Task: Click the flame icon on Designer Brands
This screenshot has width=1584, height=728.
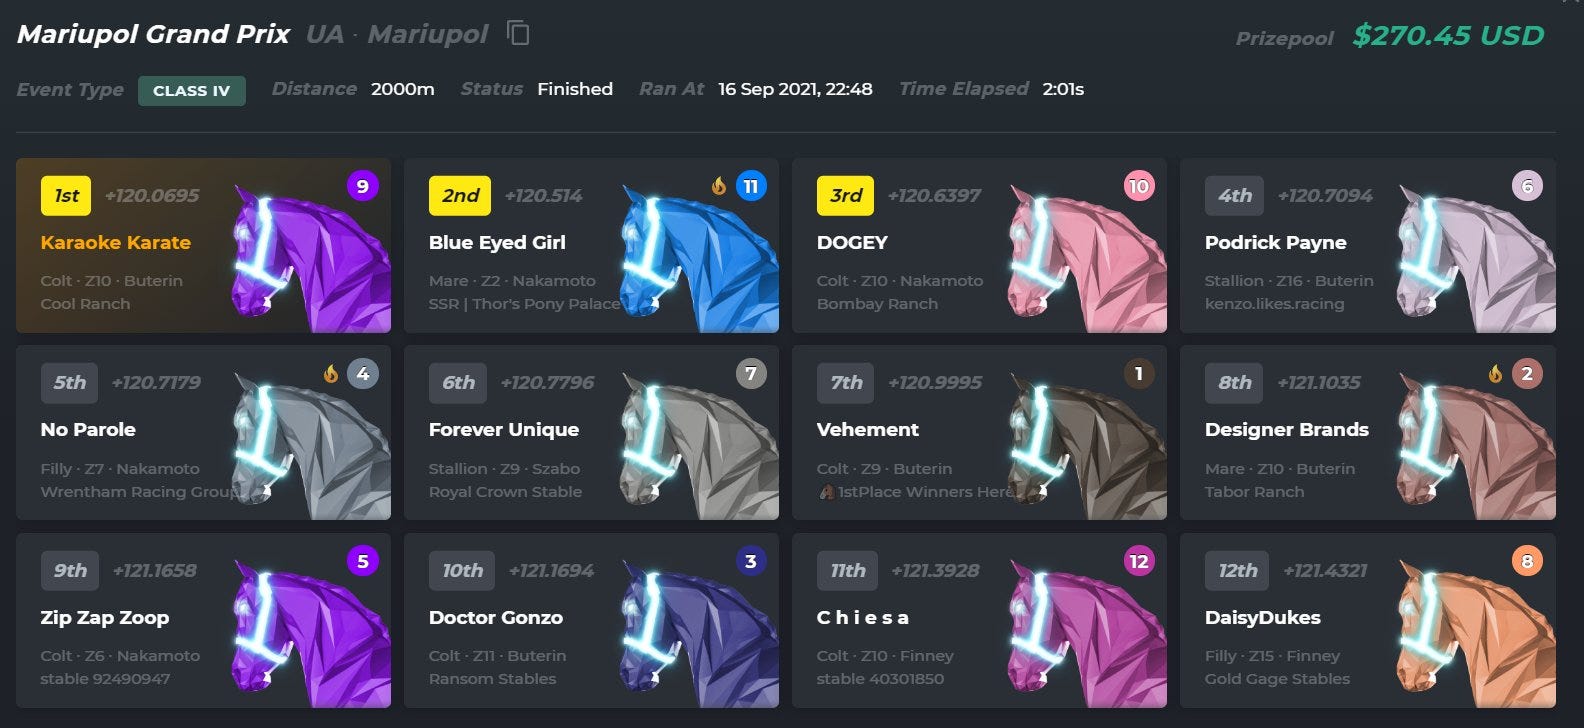Action: tap(1495, 374)
